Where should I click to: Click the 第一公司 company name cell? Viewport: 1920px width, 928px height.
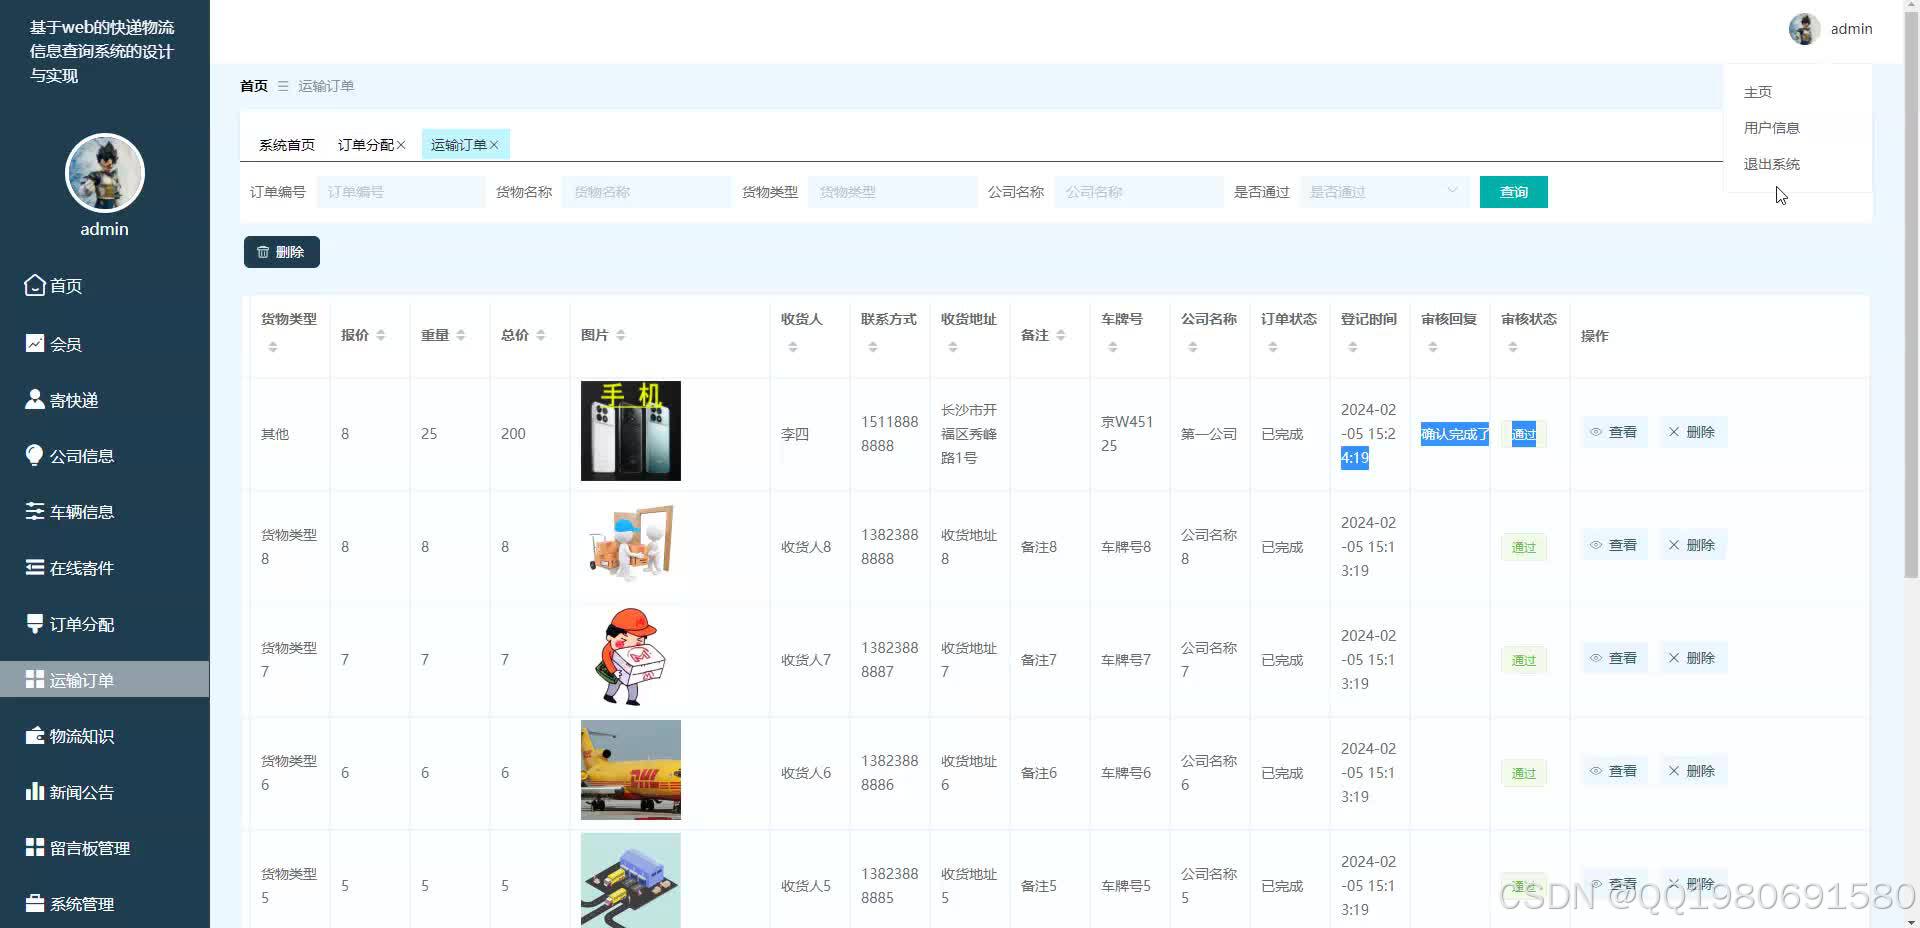click(1209, 434)
